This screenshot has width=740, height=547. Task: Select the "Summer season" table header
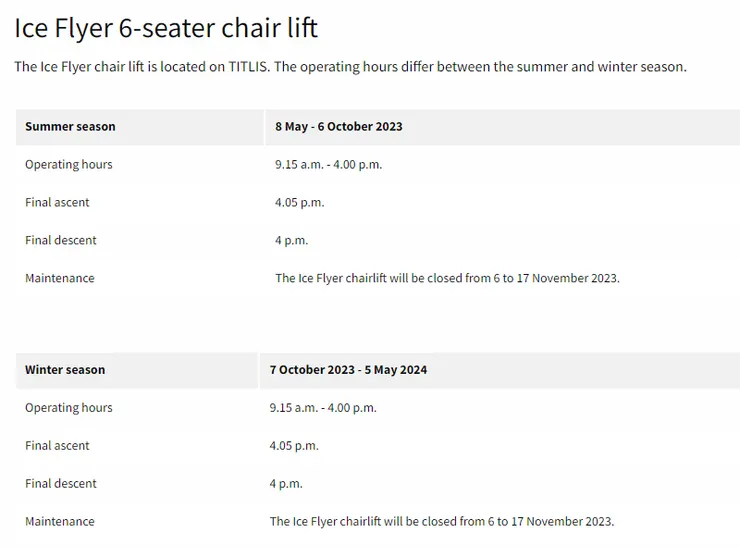pos(70,127)
